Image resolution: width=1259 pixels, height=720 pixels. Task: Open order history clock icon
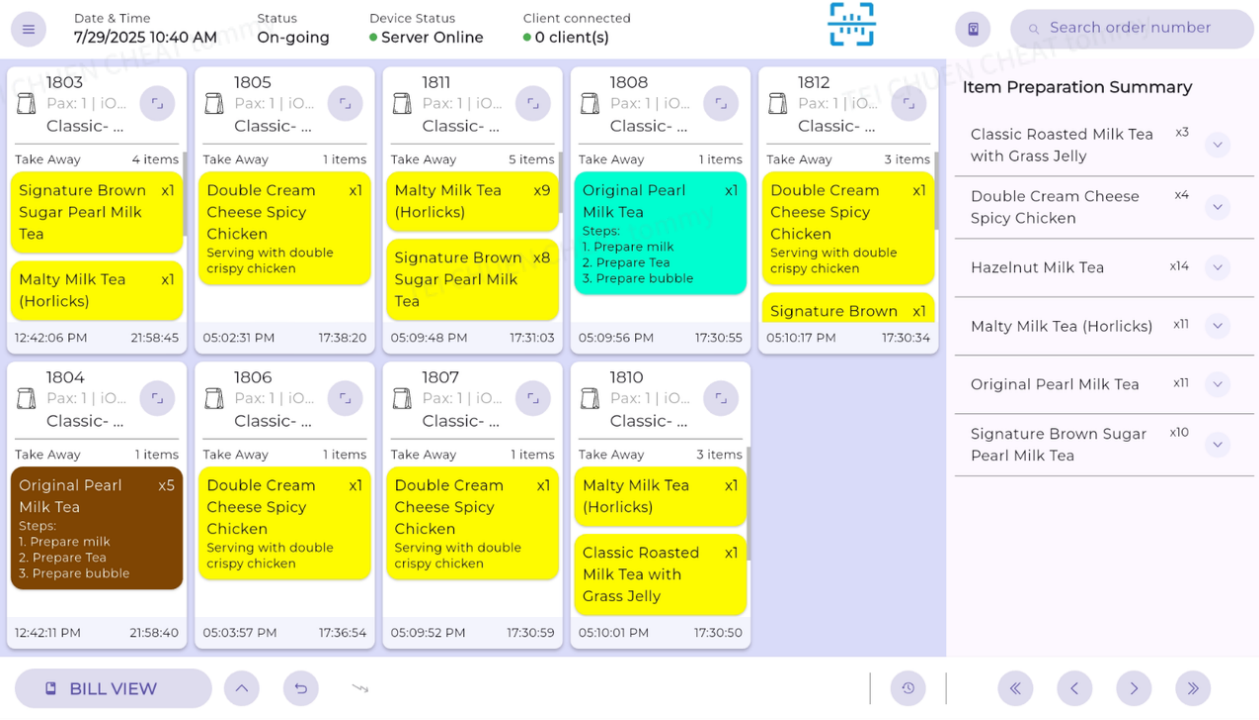tap(908, 688)
